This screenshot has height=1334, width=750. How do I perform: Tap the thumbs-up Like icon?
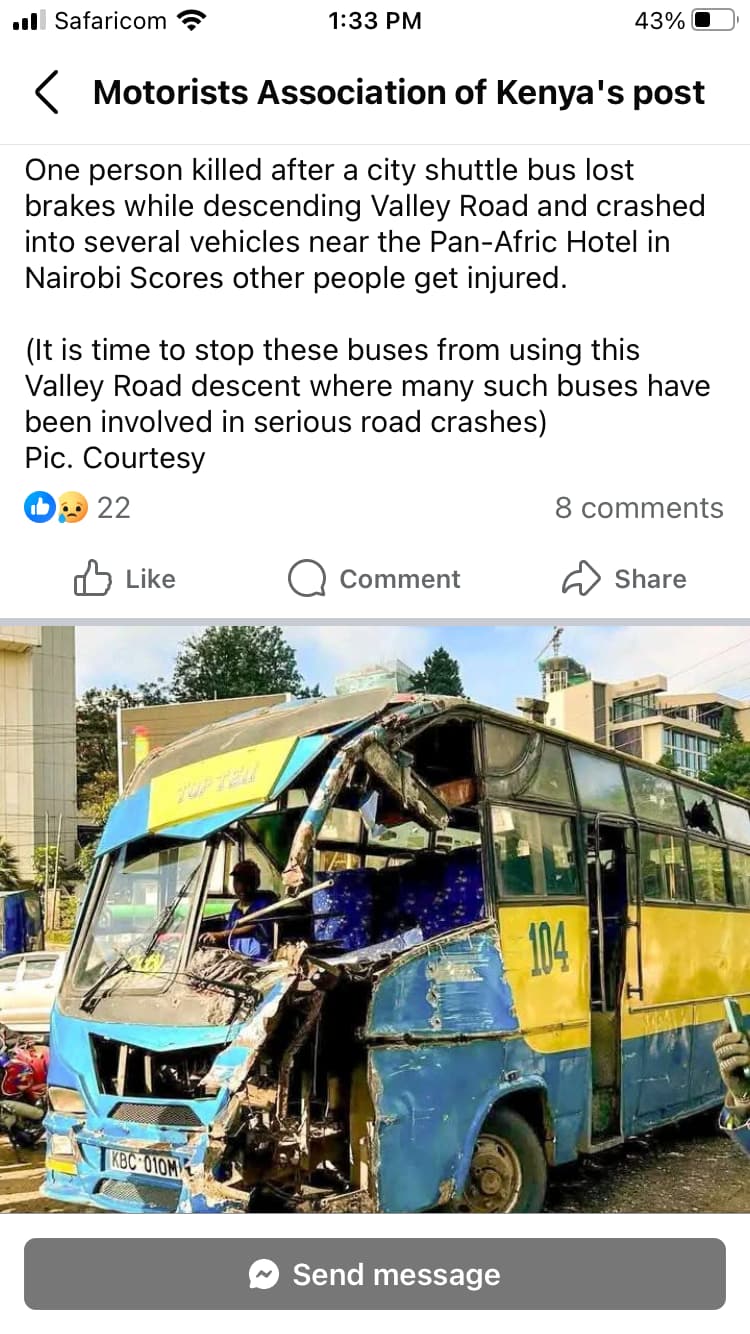pos(92,578)
